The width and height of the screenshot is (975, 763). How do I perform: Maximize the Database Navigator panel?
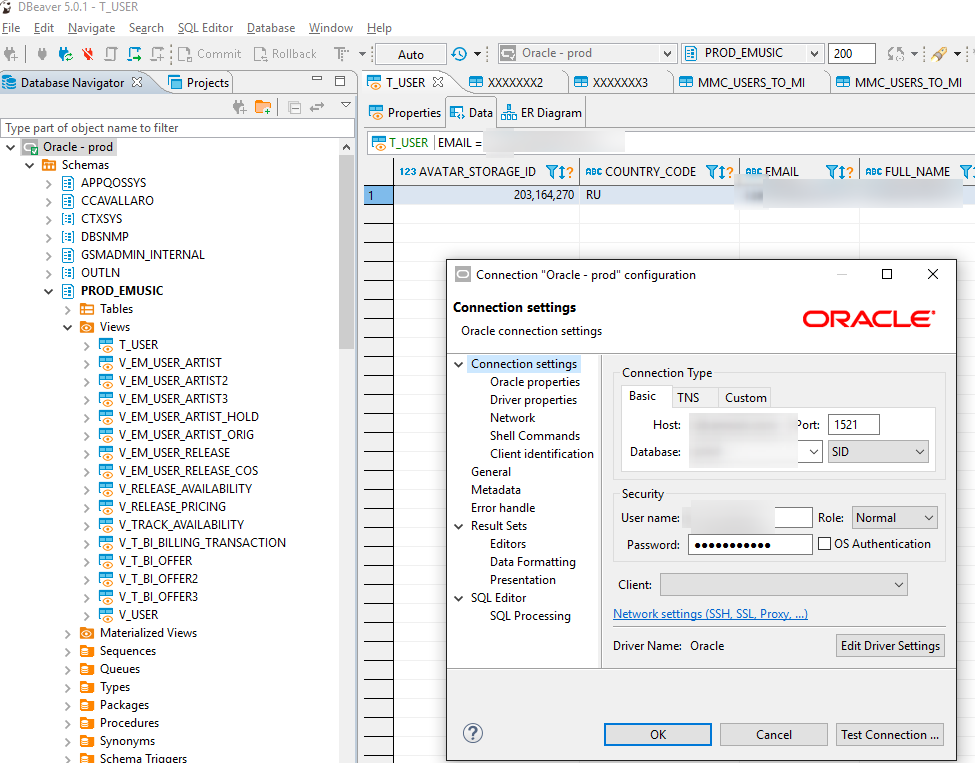(340, 81)
